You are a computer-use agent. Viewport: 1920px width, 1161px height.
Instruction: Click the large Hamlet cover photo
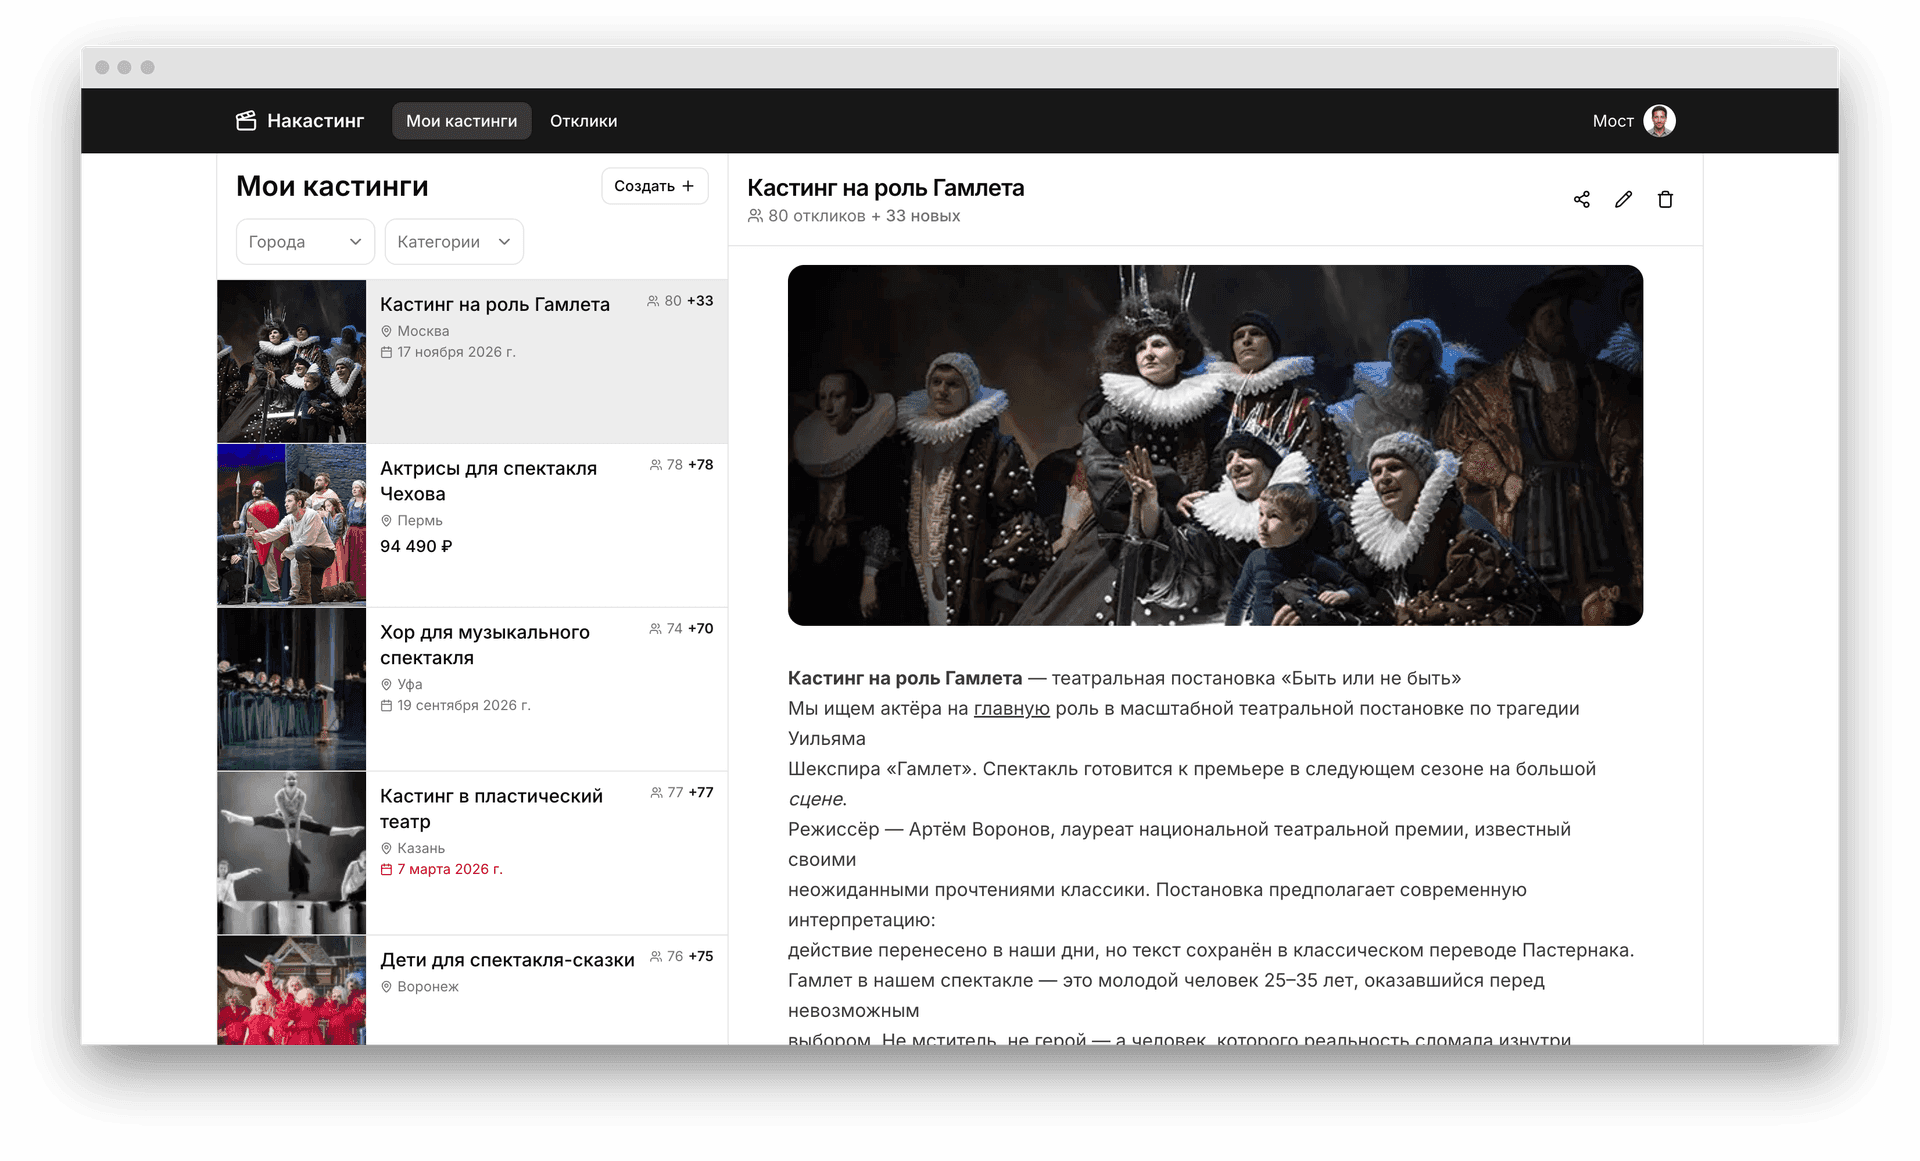pyautogui.click(x=1215, y=445)
